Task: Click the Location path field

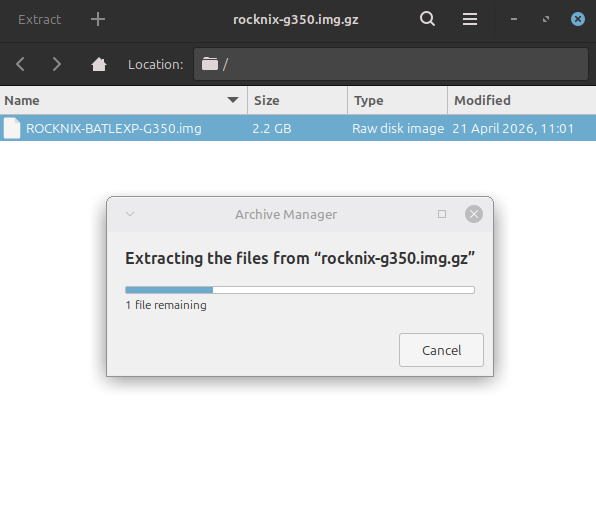Action: [x=391, y=64]
